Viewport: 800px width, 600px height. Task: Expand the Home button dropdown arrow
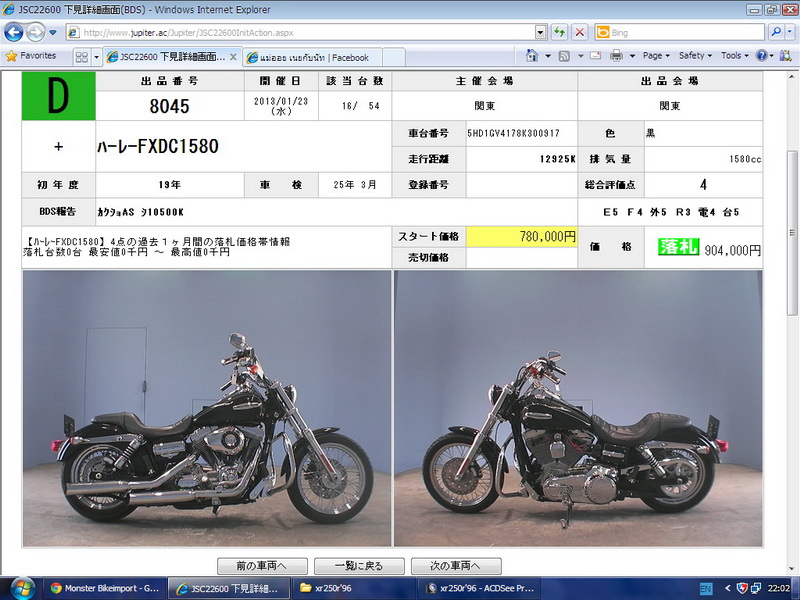548,56
